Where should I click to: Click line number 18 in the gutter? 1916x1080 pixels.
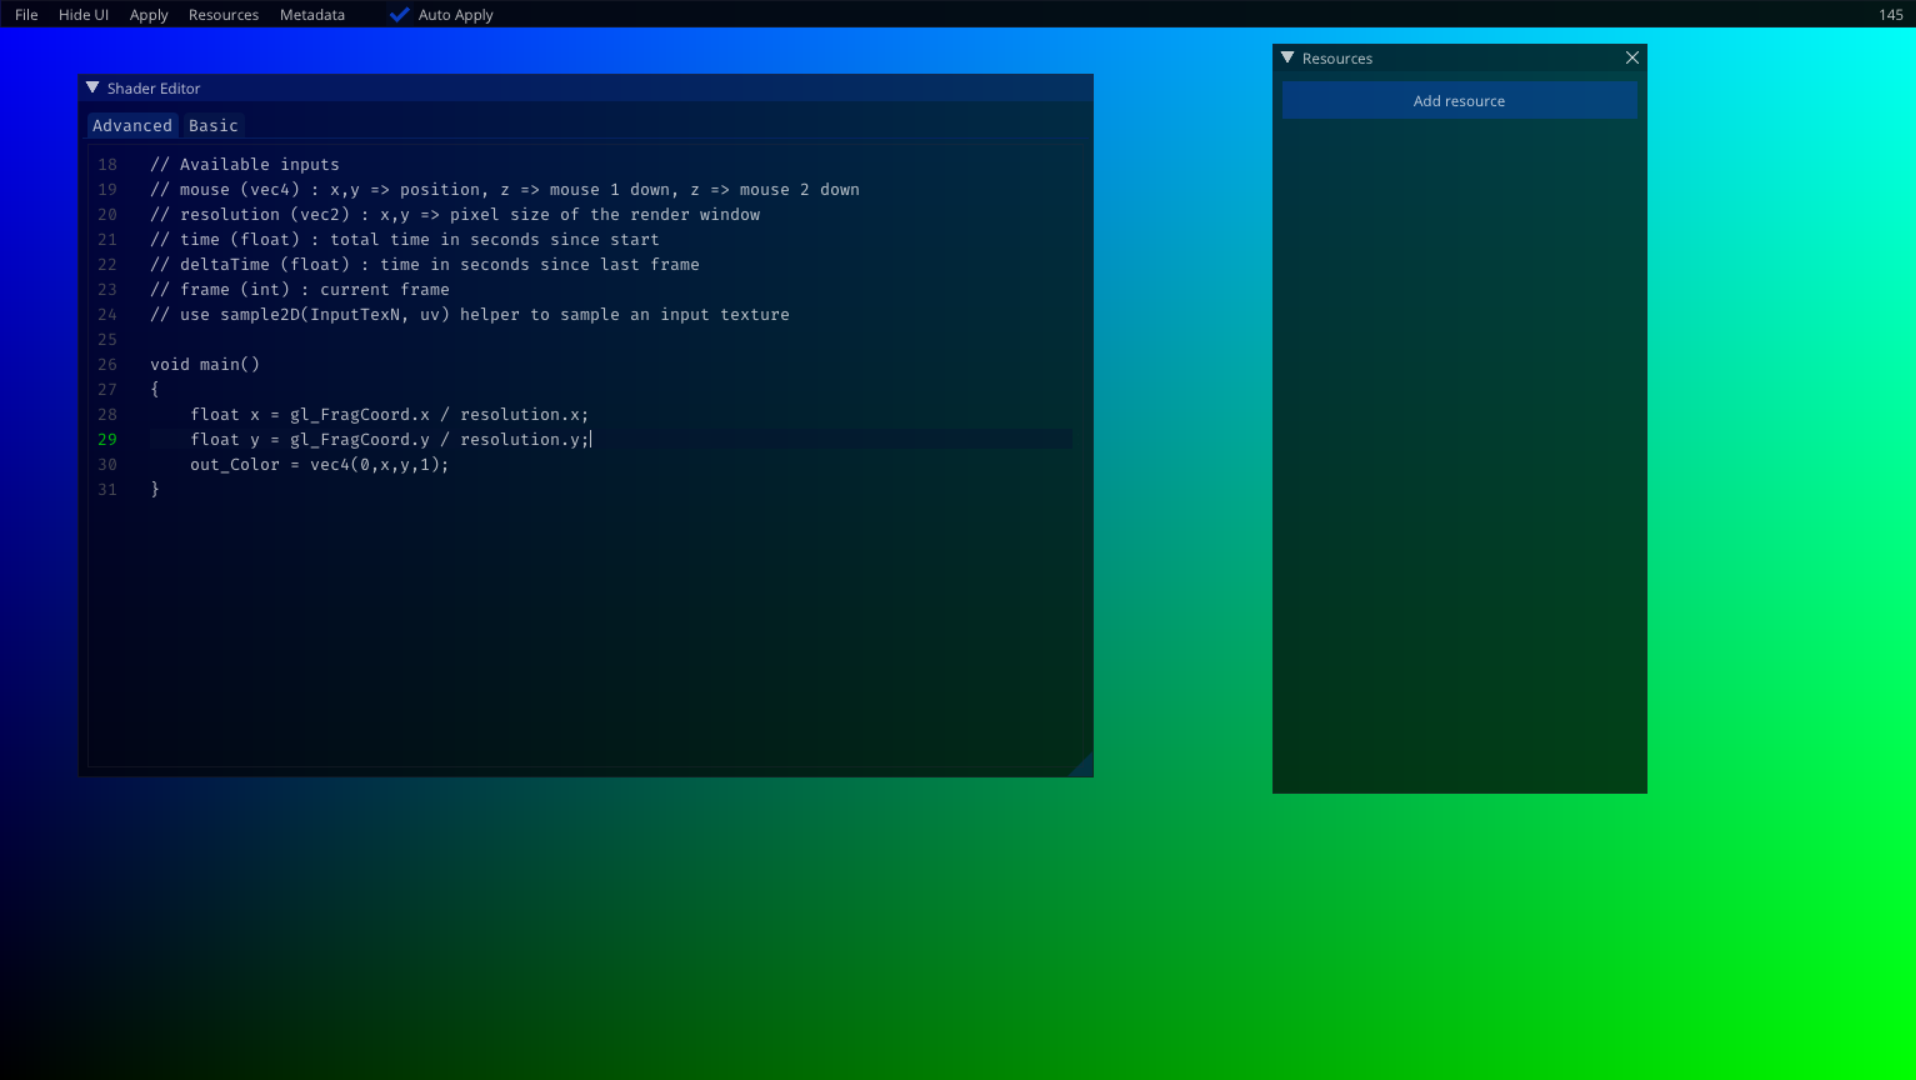click(x=107, y=164)
